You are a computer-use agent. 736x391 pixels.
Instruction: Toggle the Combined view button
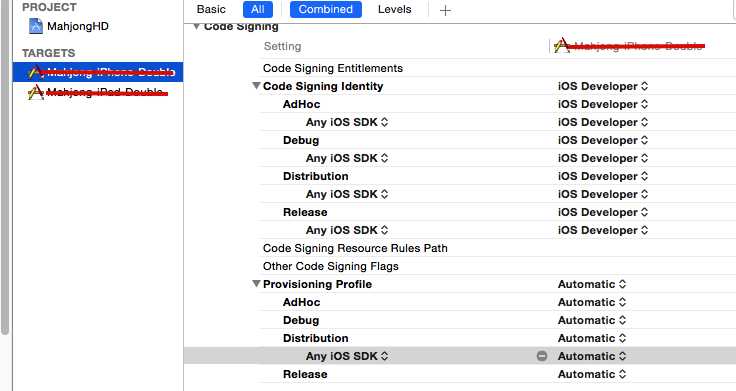326,9
